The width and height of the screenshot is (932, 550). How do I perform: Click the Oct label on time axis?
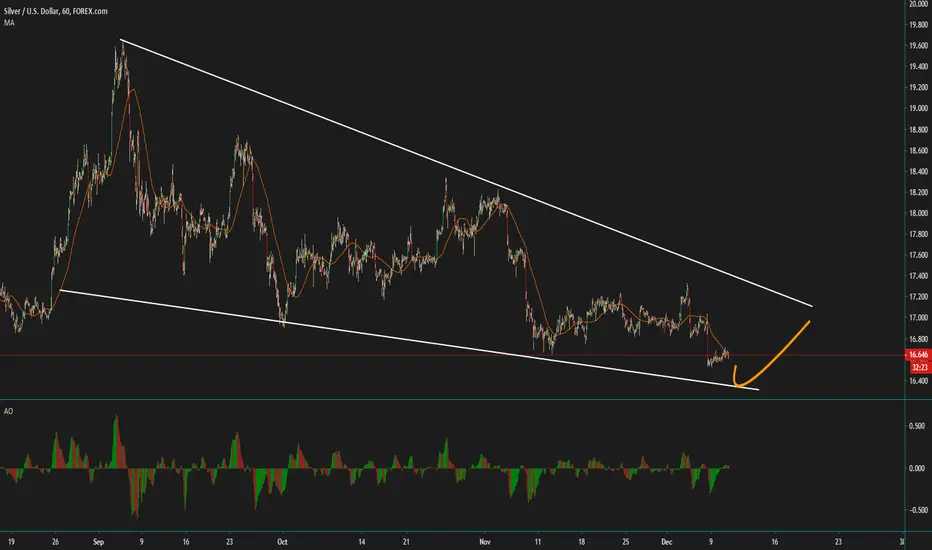[x=282, y=542]
